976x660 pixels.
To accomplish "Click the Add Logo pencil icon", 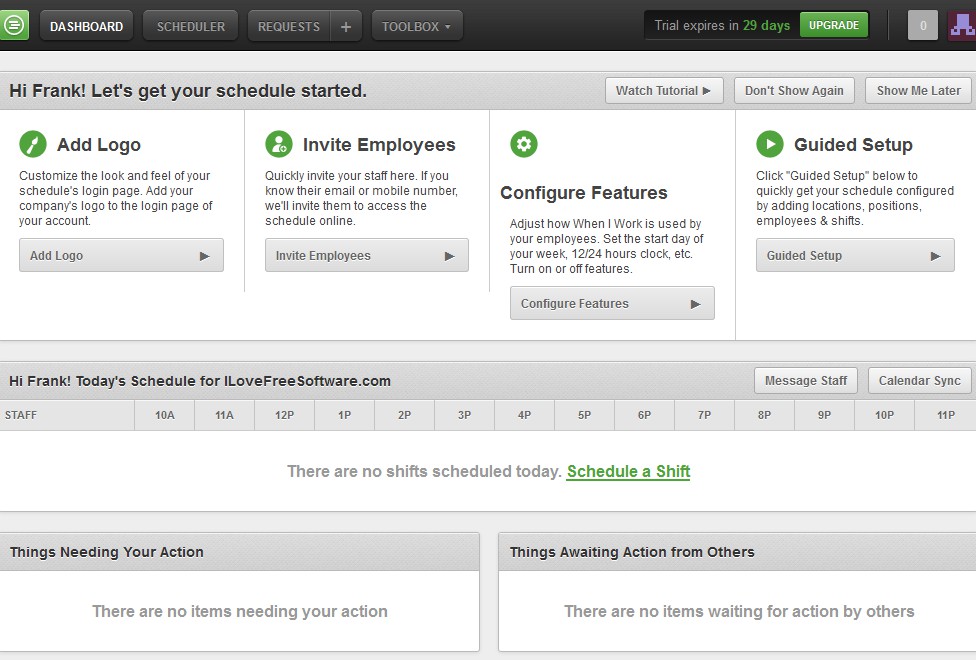I will 32,144.
